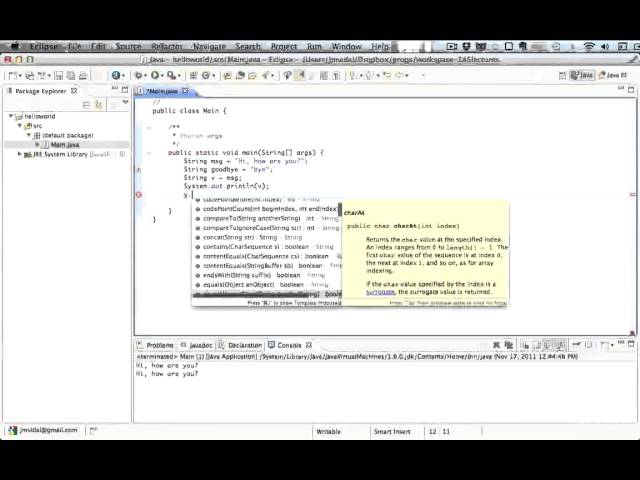This screenshot has height=480, width=640.
Task: Expand the JRE System Library node
Action: pos(19,154)
